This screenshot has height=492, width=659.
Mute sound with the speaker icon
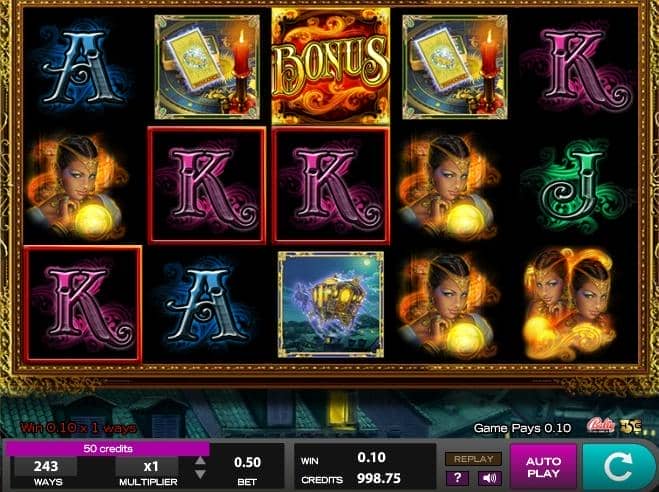point(490,478)
